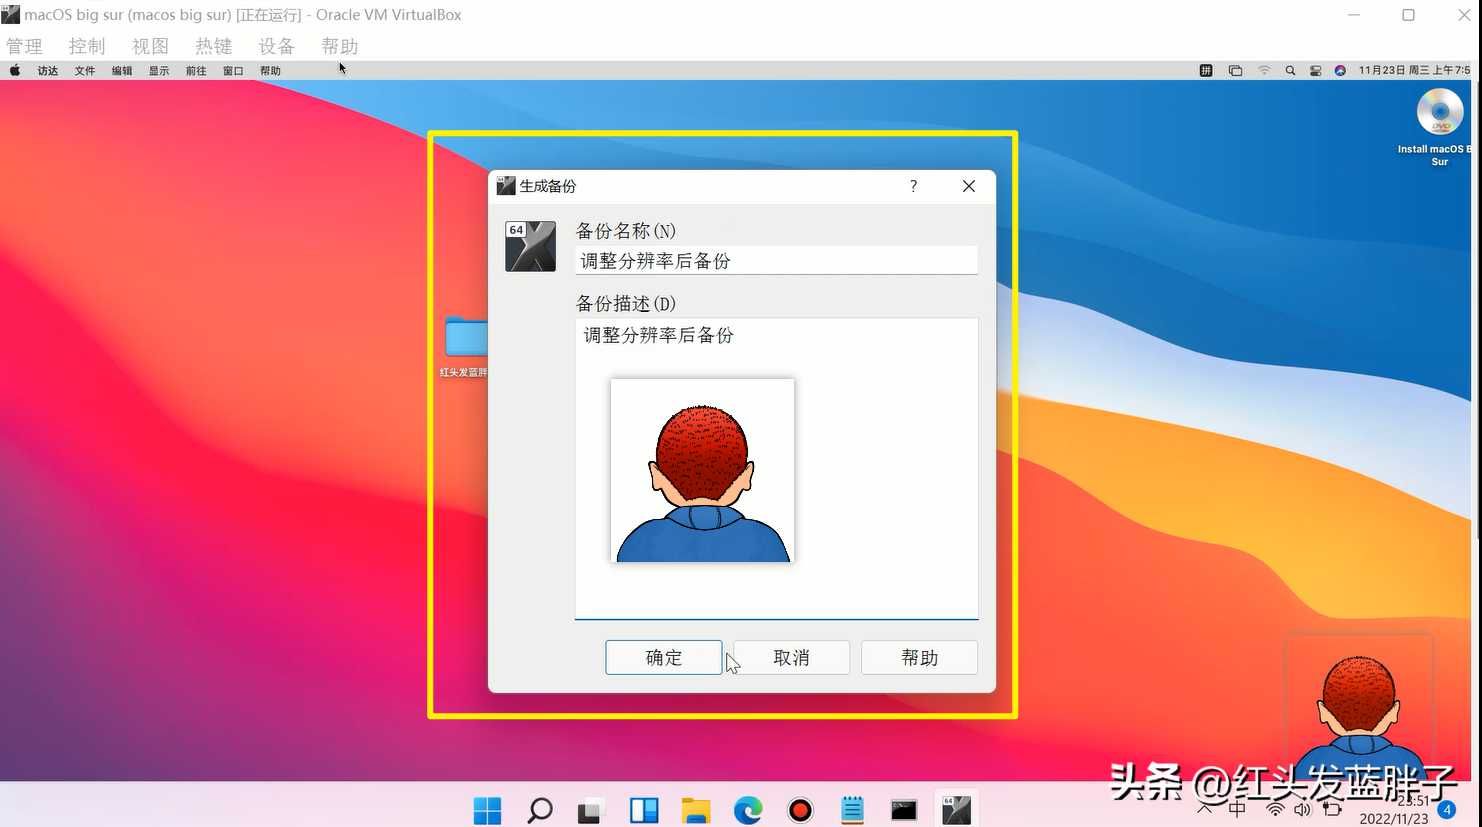The width and height of the screenshot is (1482, 827).
Task: Click the screen mirroring icon in macOS menu bar
Action: coord(1235,71)
